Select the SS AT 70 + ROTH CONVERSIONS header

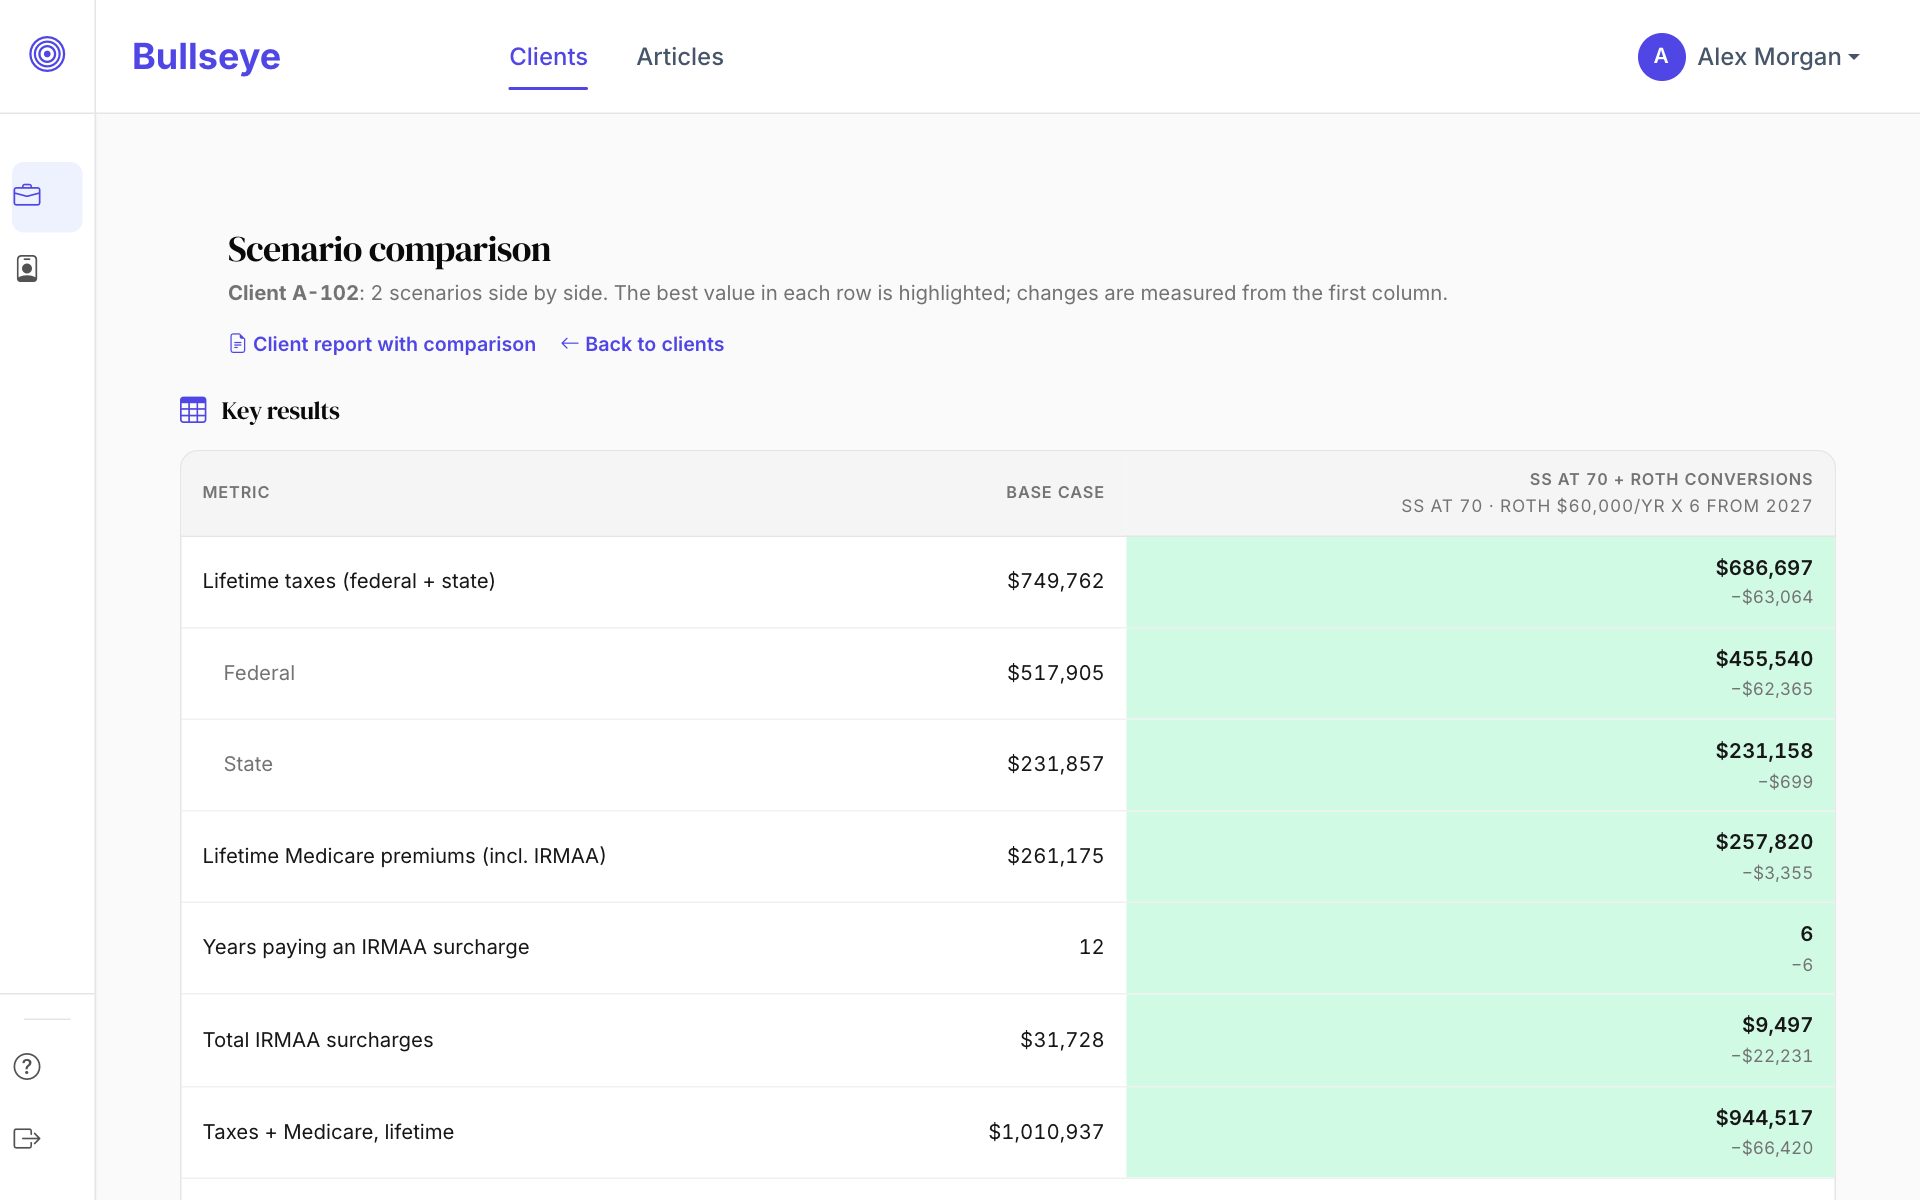coord(1671,479)
